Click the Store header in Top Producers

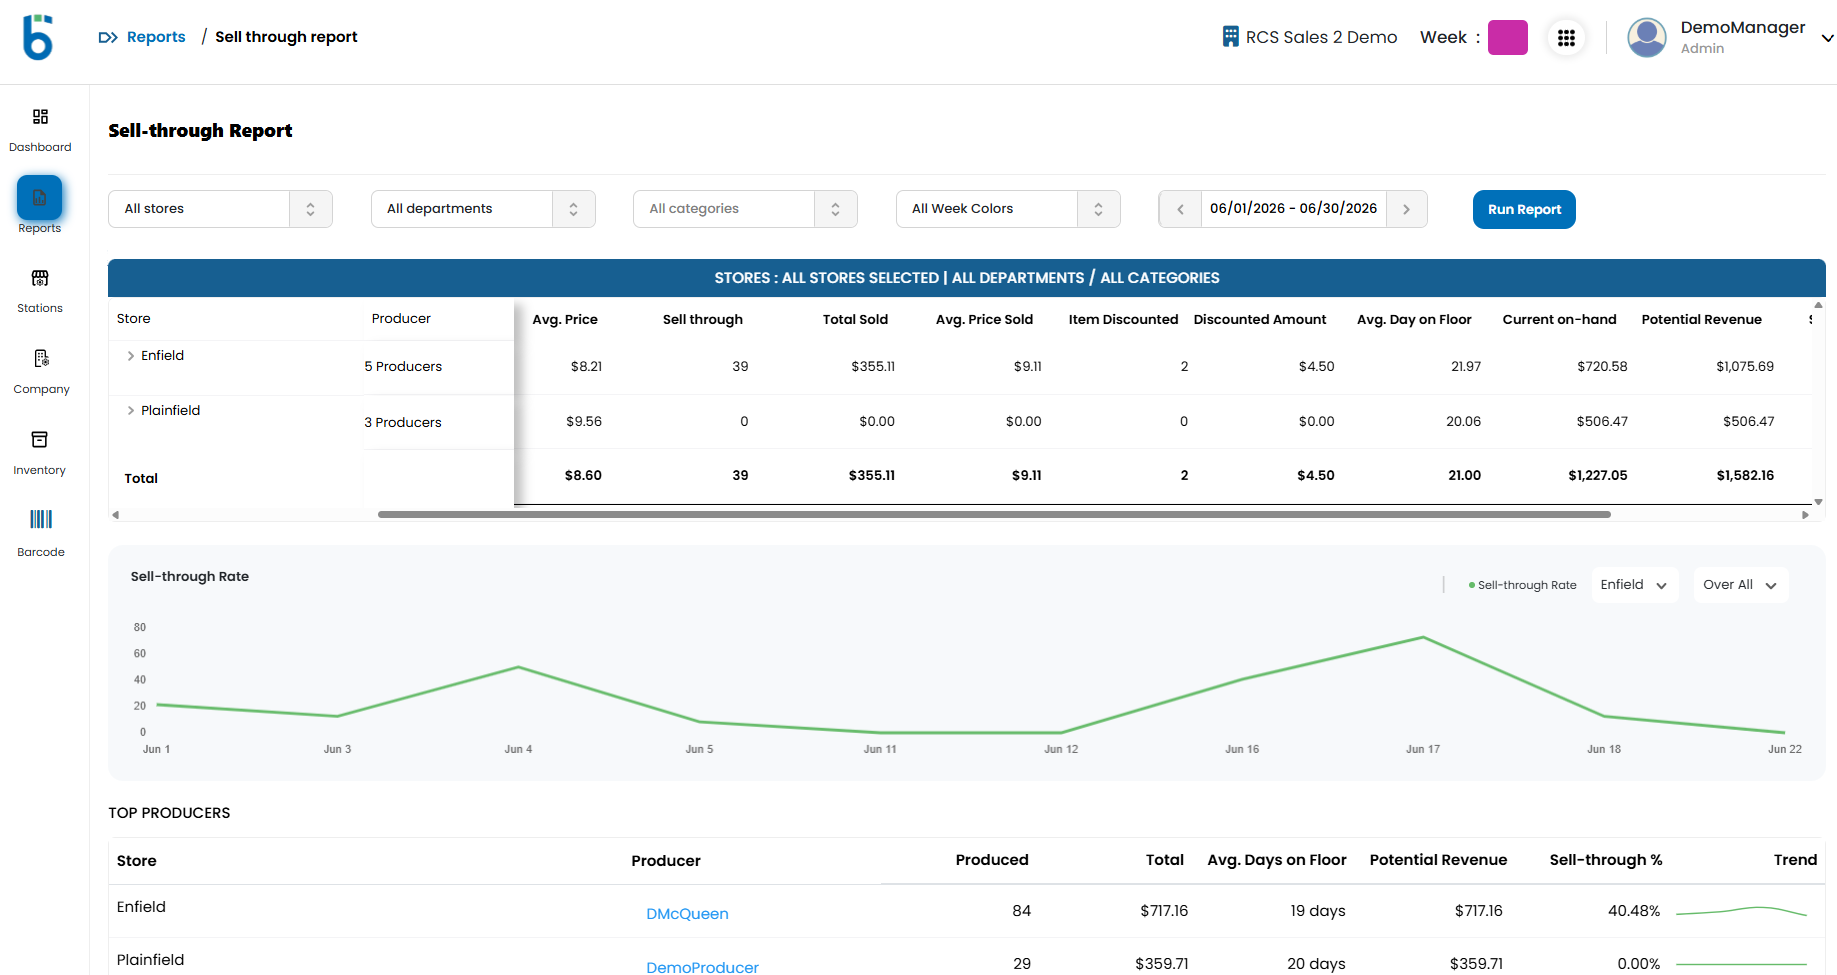tap(136, 861)
